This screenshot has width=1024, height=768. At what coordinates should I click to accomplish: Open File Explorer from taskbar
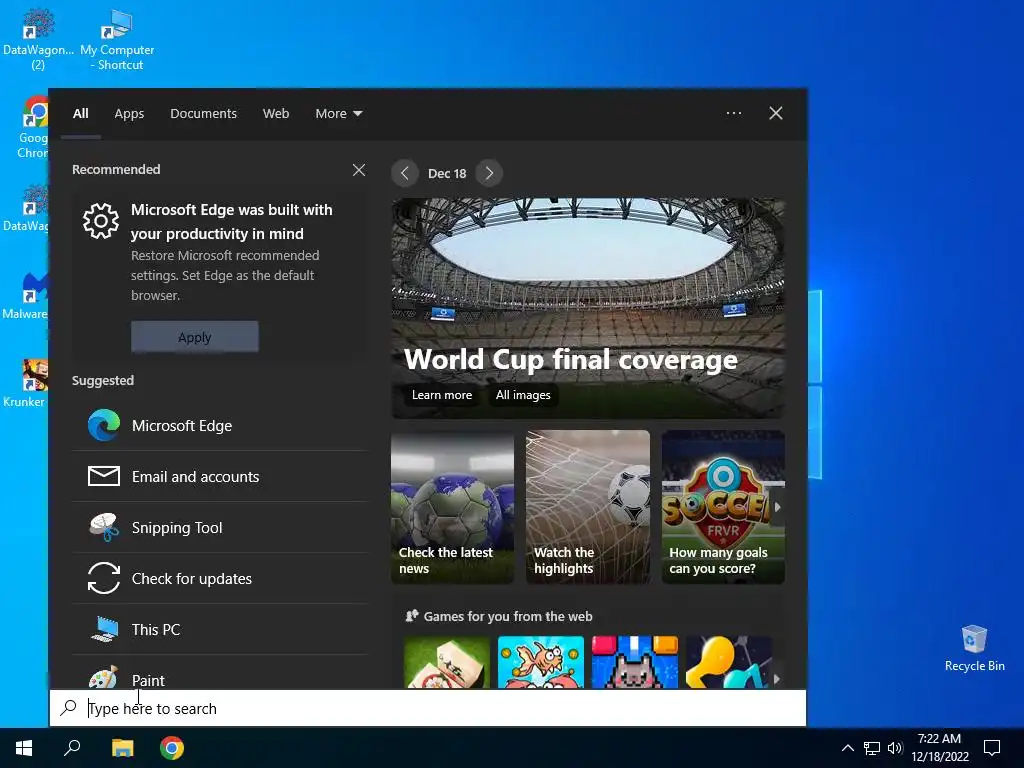122,748
